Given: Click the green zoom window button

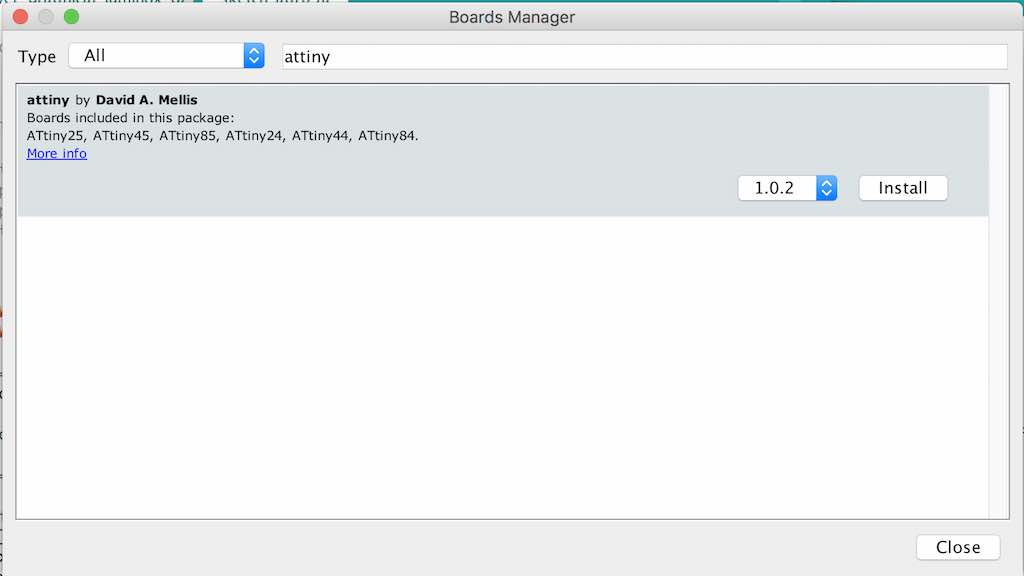Looking at the screenshot, I should pos(71,17).
